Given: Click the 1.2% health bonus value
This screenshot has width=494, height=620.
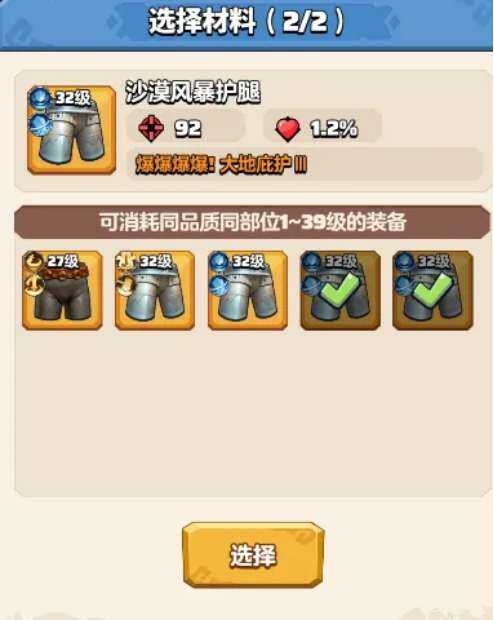Looking at the screenshot, I should pos(333,129).
